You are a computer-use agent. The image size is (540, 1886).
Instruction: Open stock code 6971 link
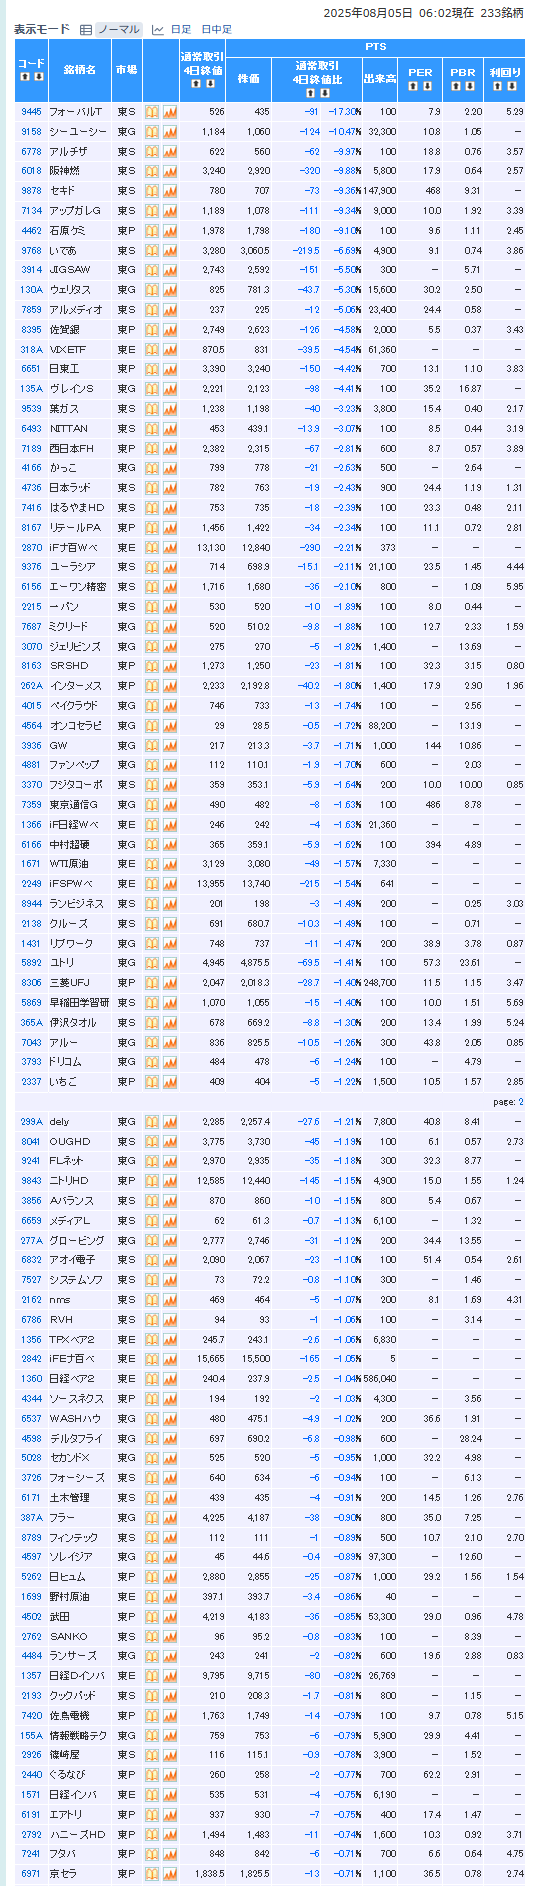pyautogui.click(x=31, y=1874)
